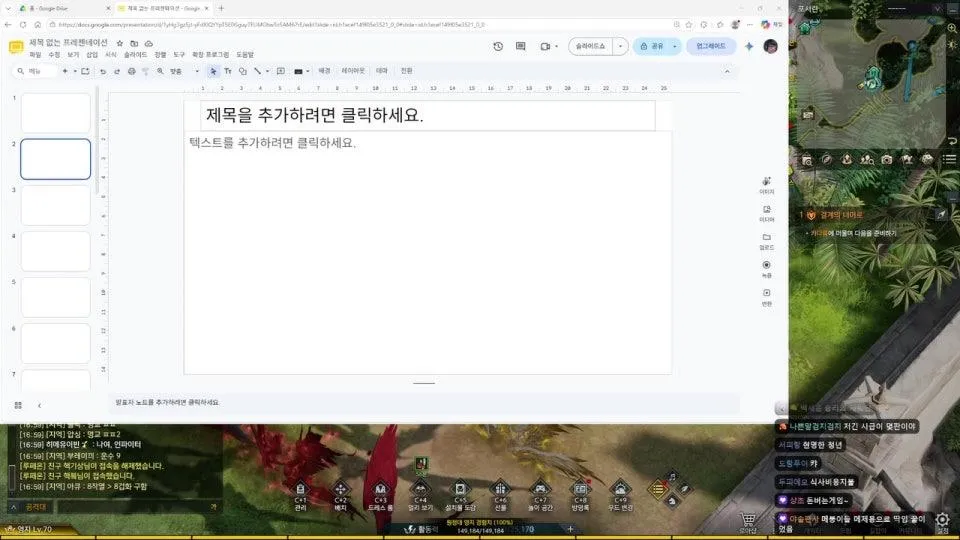The image size is (960, 540).
Task: Open the record option in side panel
Action: (x=767, y=269)
